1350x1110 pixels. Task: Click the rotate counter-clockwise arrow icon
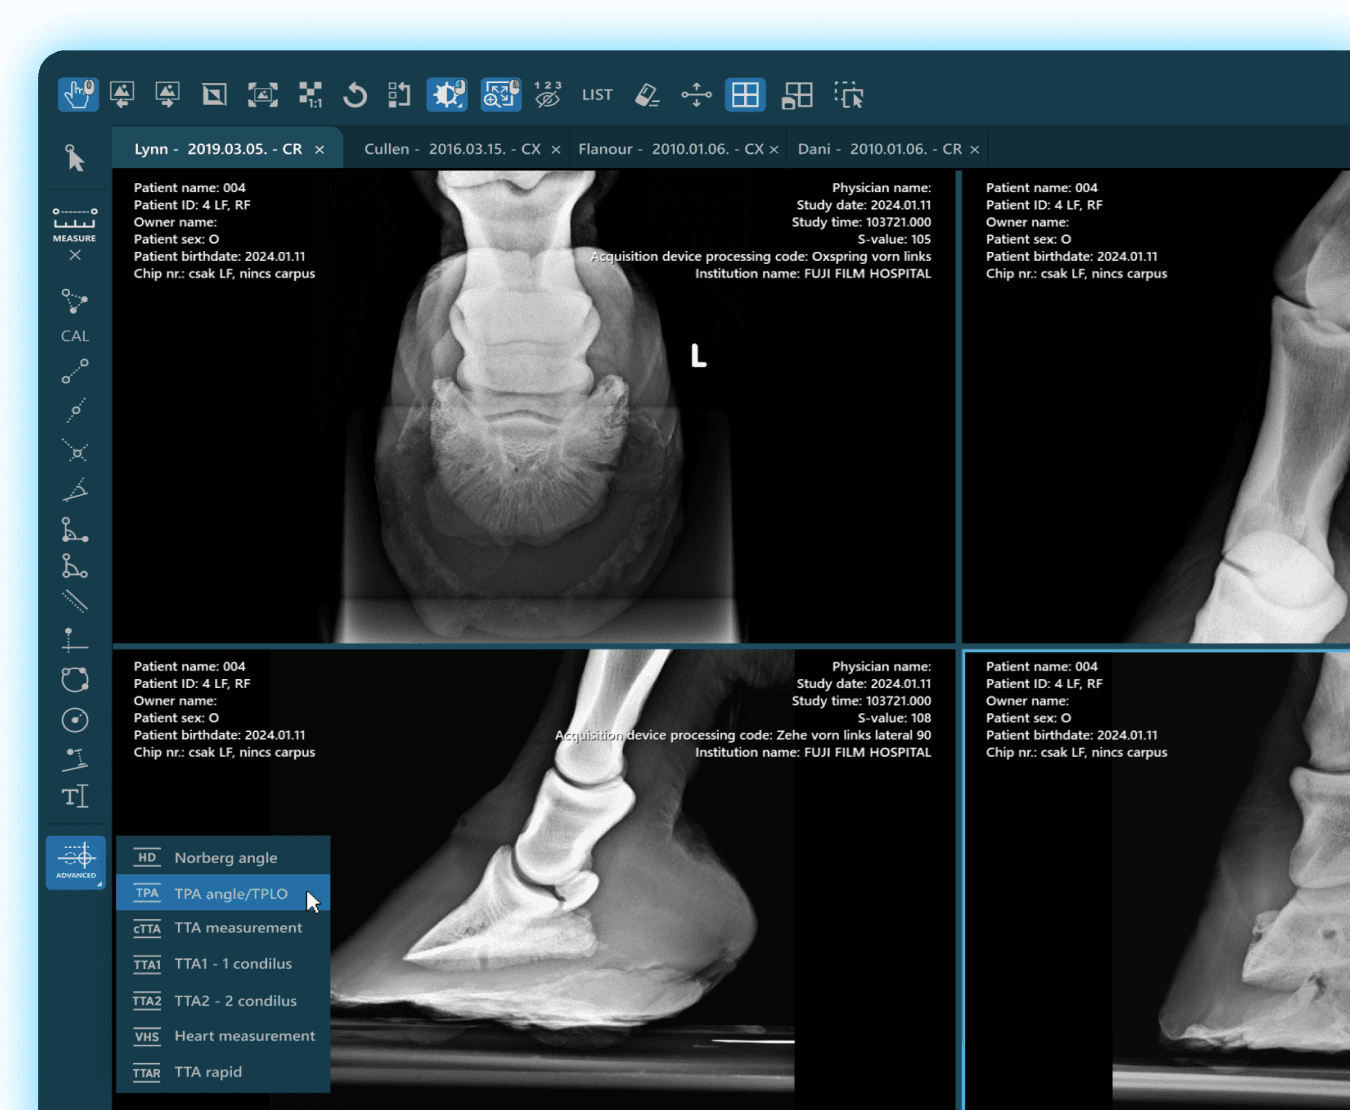click(x=355, y=95)
